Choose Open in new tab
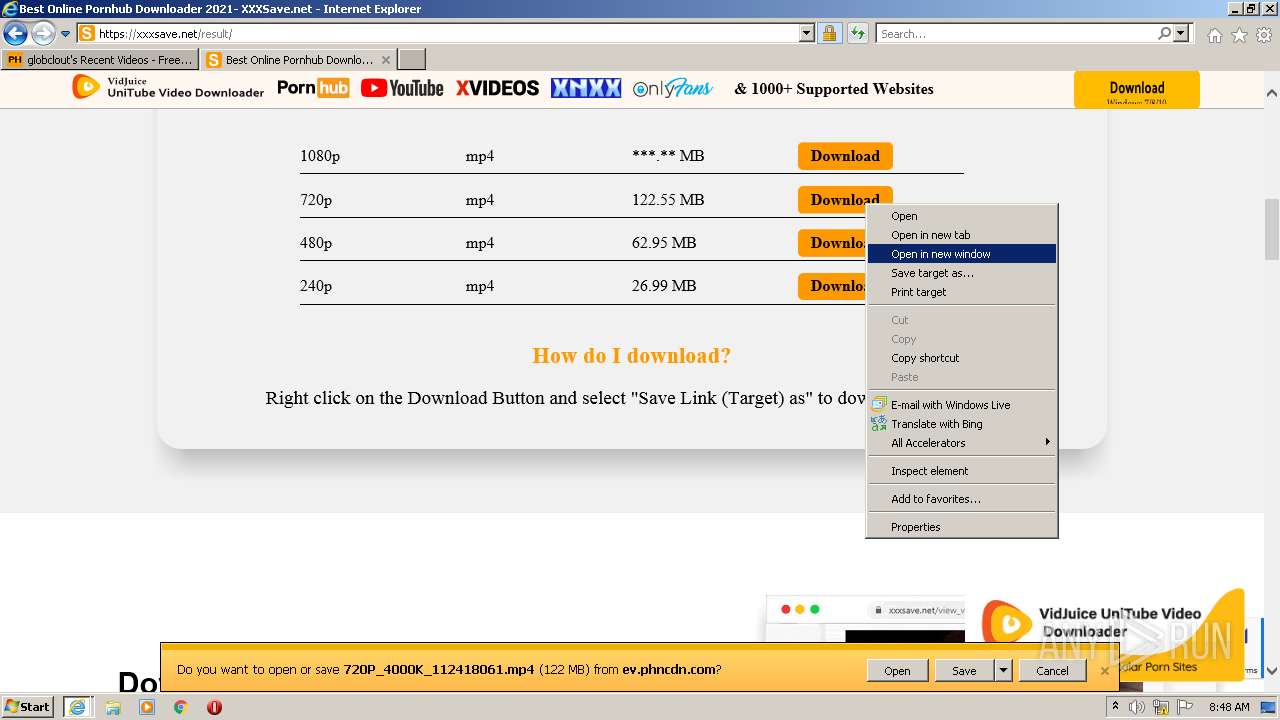This screenshot has height=720, width=1280. (961, 235)
